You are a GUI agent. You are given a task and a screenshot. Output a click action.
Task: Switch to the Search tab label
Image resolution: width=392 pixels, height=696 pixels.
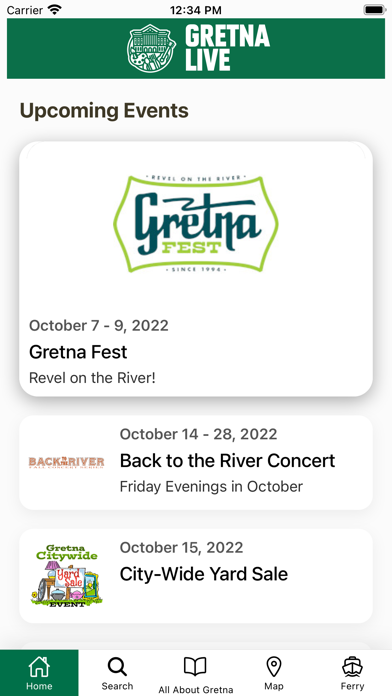[x=117, y=686]
